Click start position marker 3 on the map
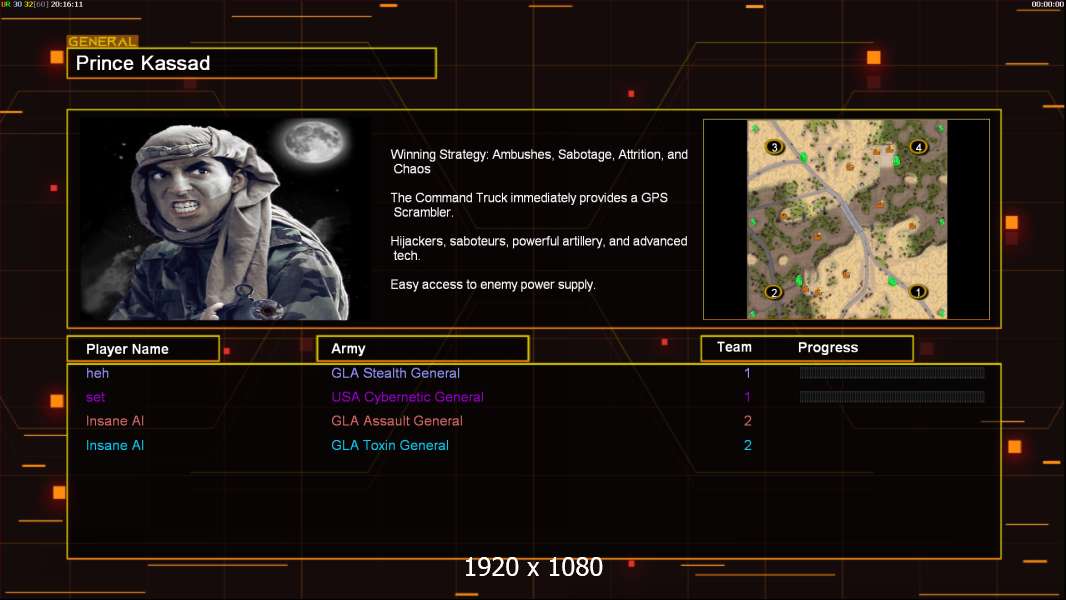This screenshot has height=600, width=1066. [774, 147]
